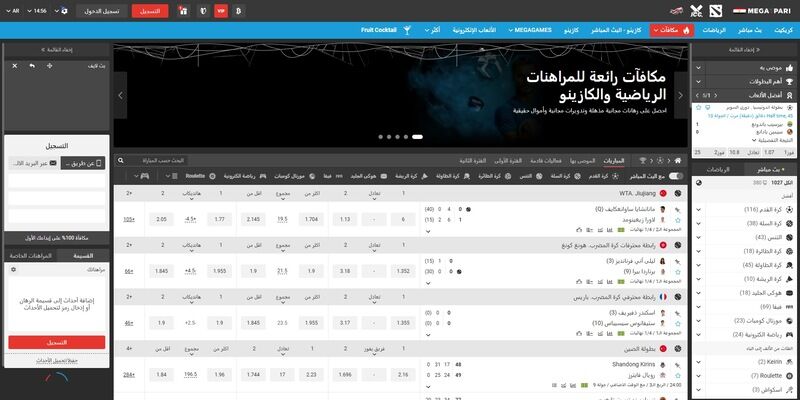This screenshot has width=800, height=400.
Task: Toggle the 'مع البث المباشر' live stream switch
Action: tap(676, 175)
